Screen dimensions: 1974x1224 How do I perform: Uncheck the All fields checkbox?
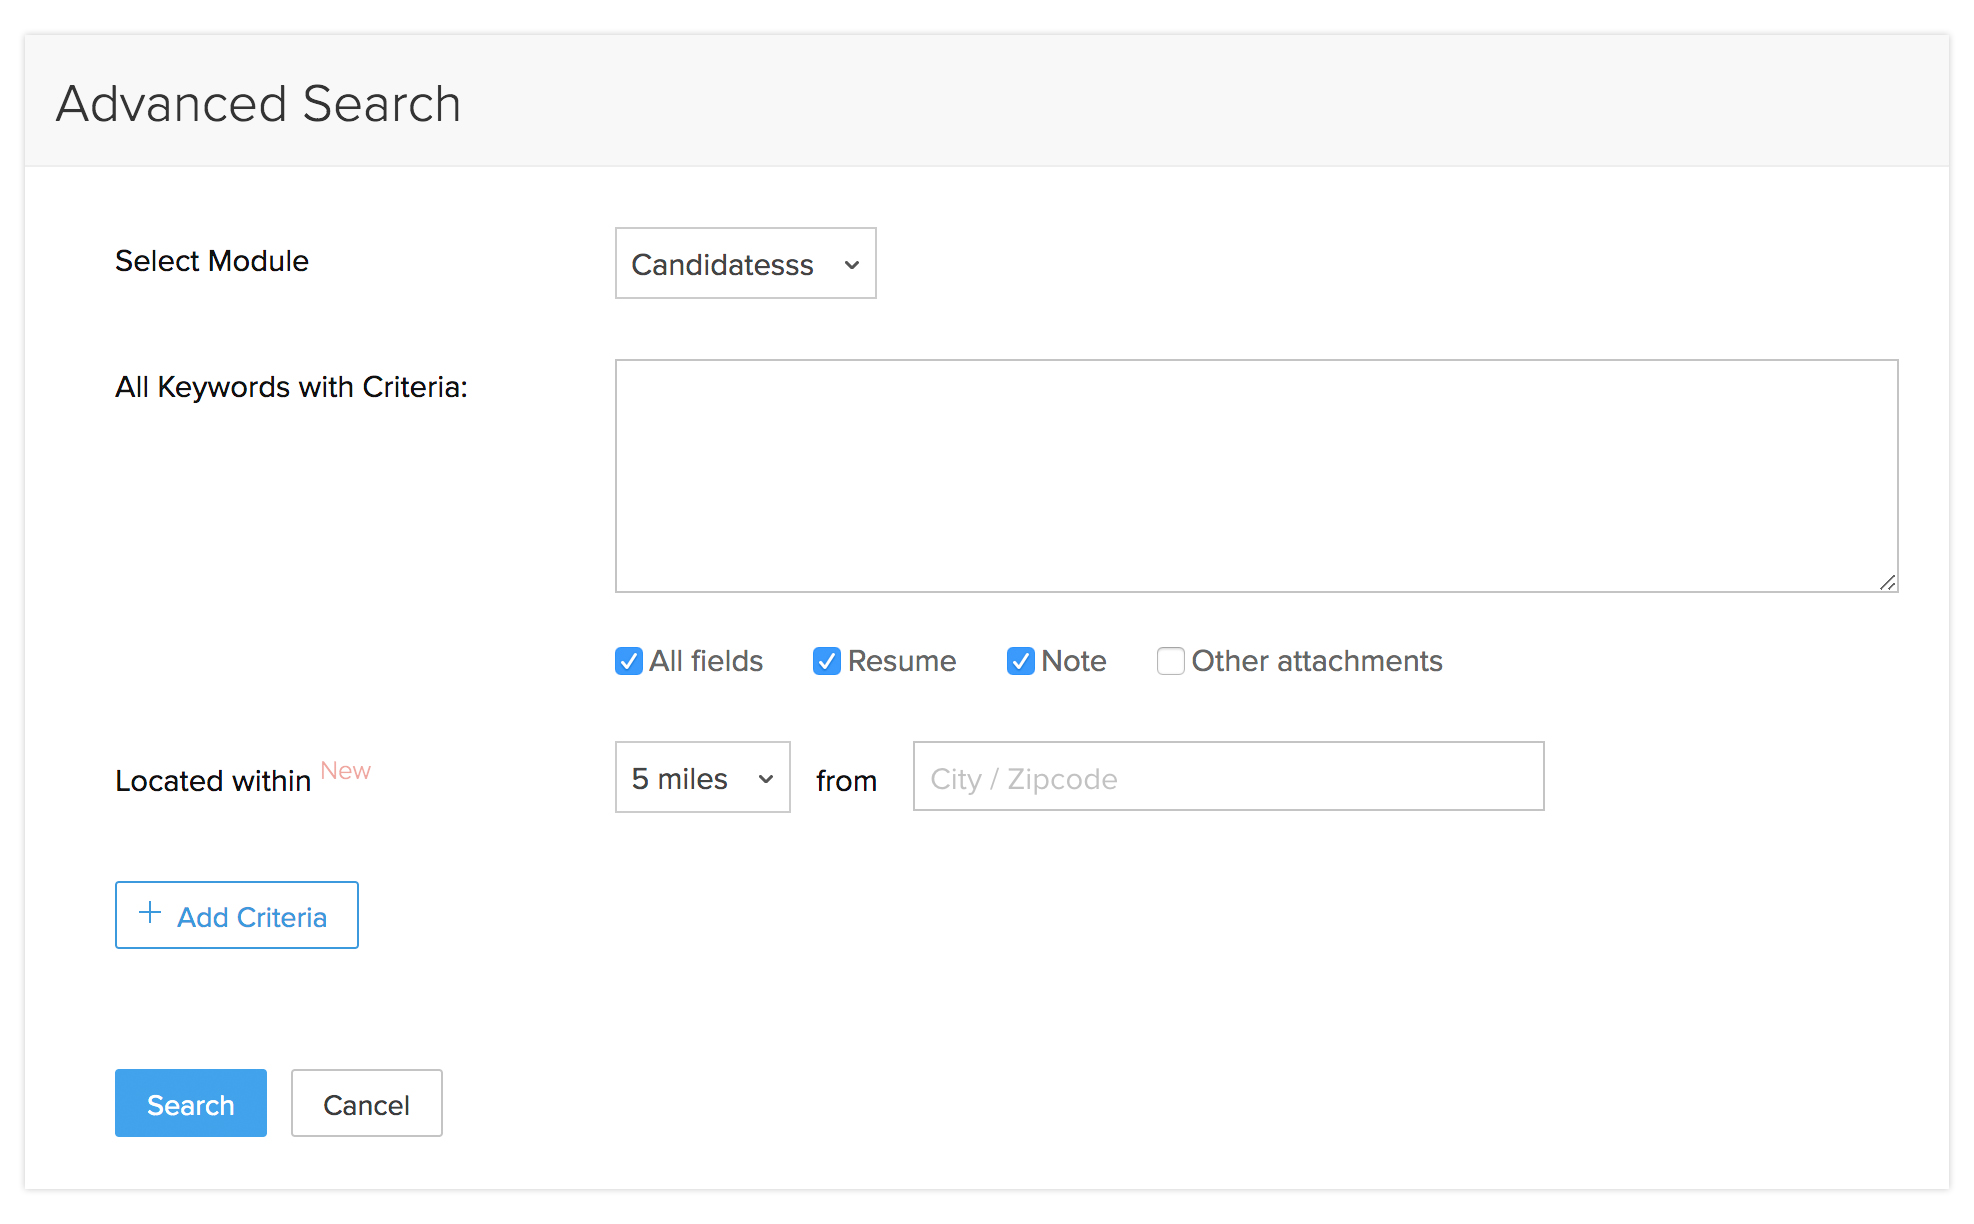click(x=628, y=661)
